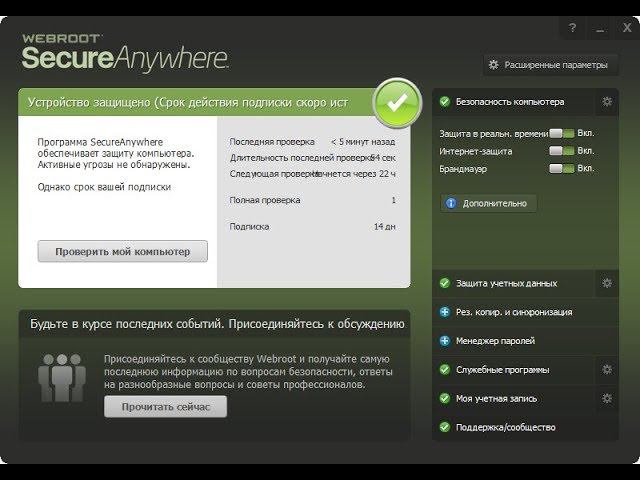
Task: Click green check icon beside Поддержка/сообщество
Action: pyautogui.click(x=445, y=427)
